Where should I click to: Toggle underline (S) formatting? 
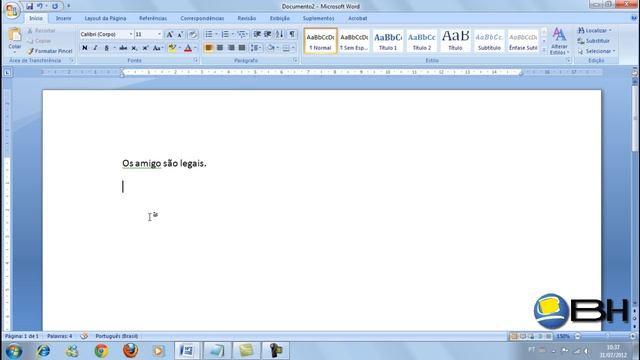click(106, 48)
